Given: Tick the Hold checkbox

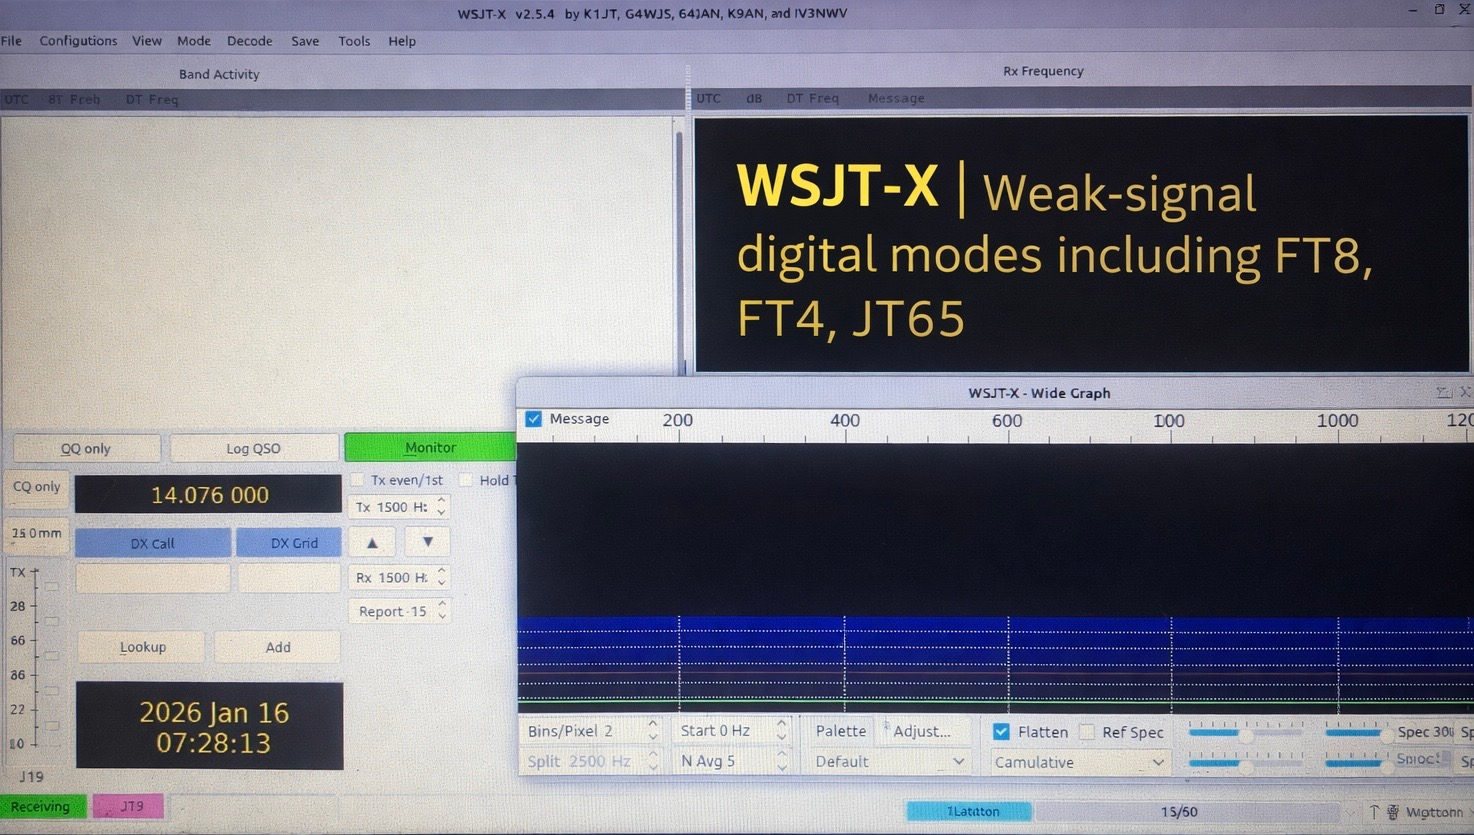Looking at the screenshot, I should [x=466, y=480].
